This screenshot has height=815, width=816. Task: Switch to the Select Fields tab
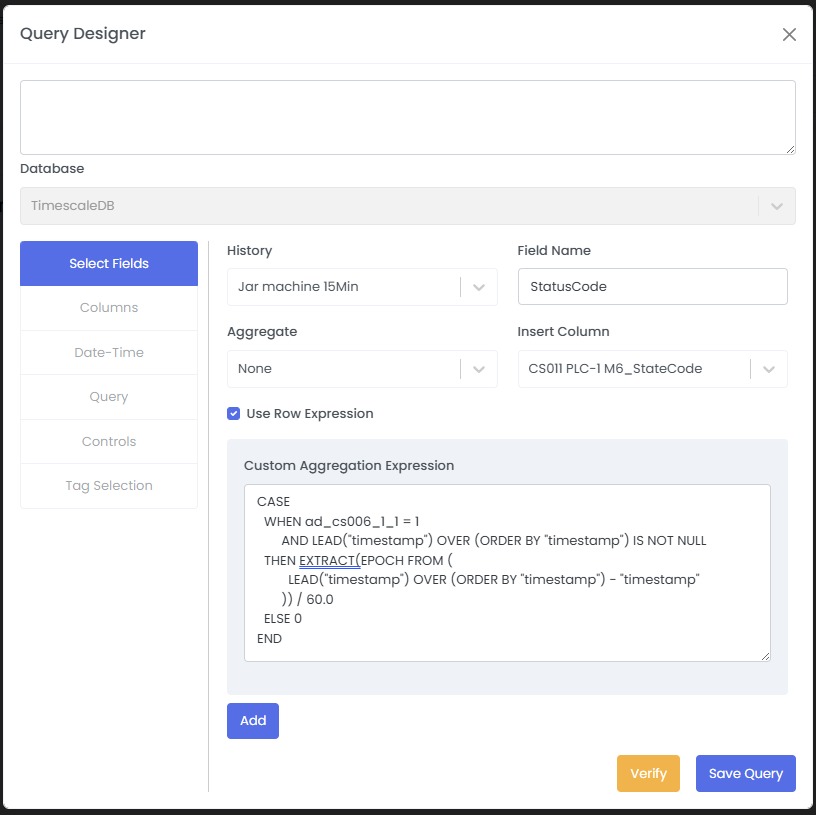109,264
